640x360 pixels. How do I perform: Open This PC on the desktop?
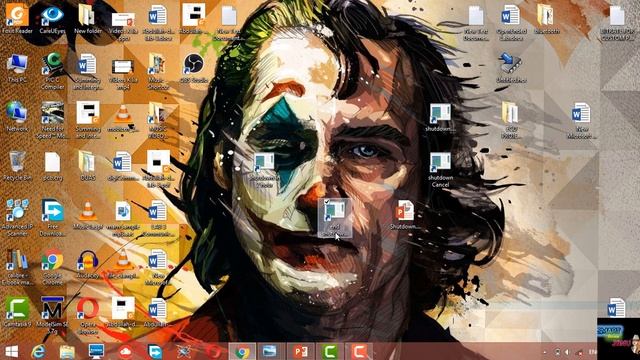[17, 68]
